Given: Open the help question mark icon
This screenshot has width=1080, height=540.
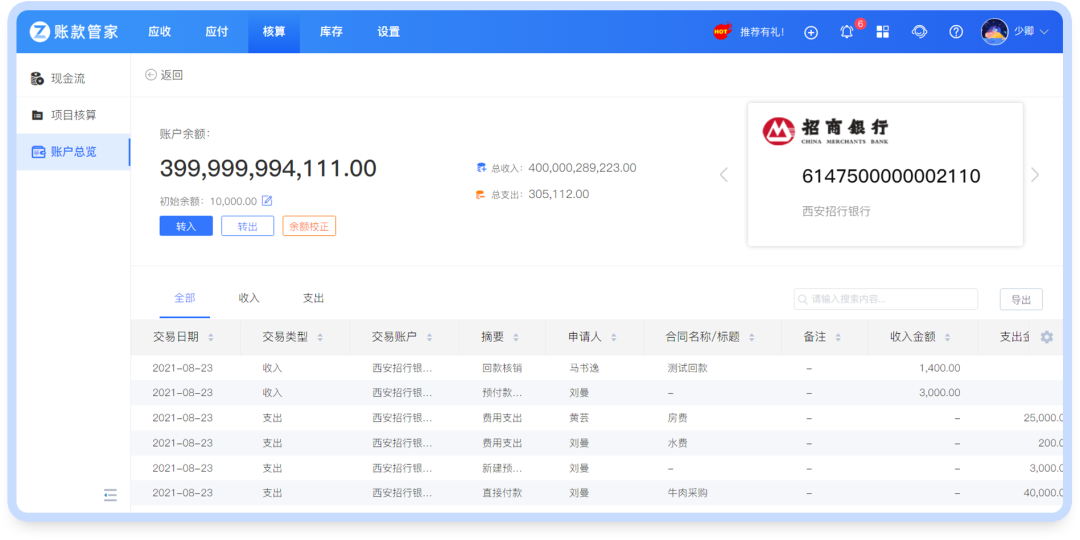Looking at the screenshot, I should tap(956, 32).
